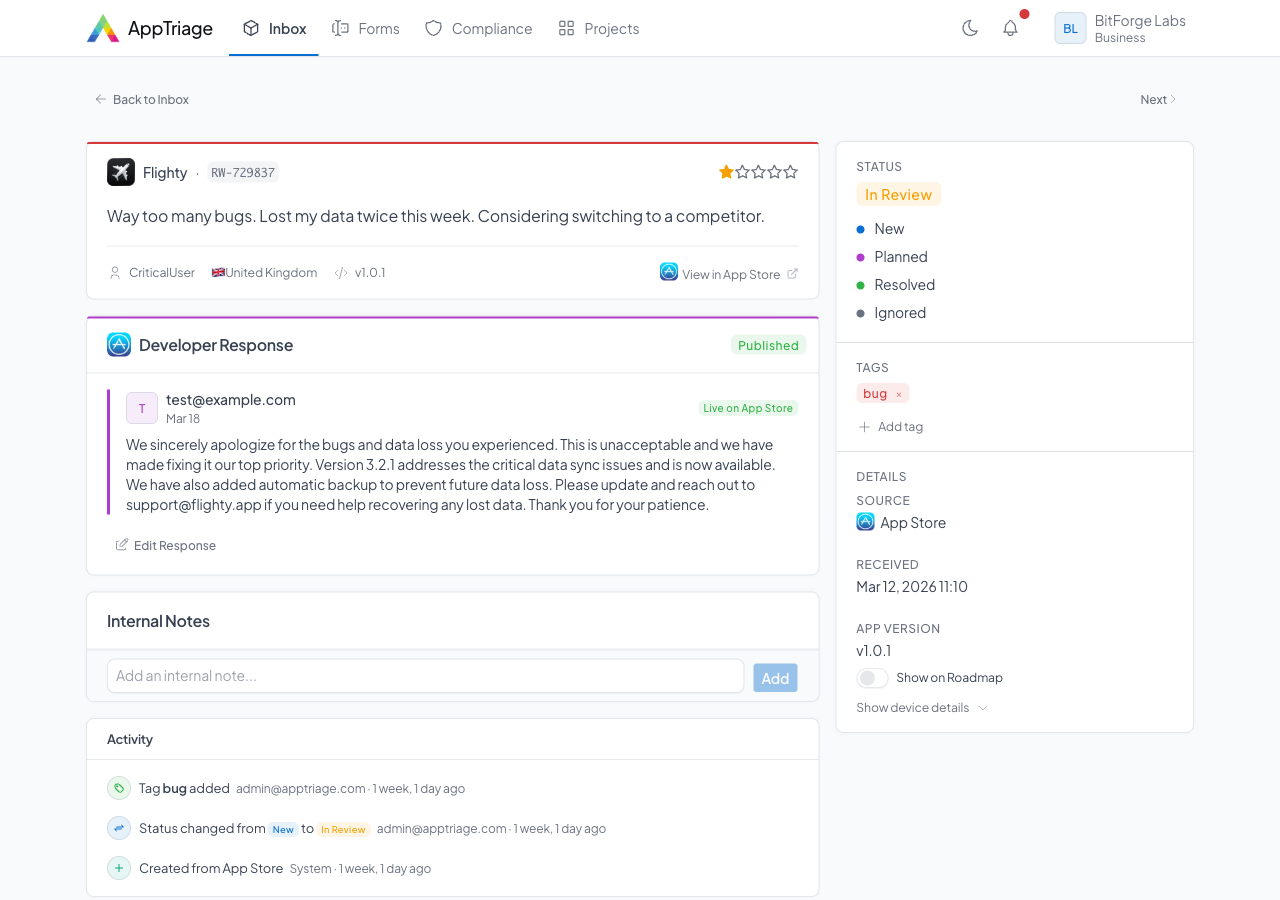Set status to Resolved
The image size is (1280, 900).
(x=903, y=285)
